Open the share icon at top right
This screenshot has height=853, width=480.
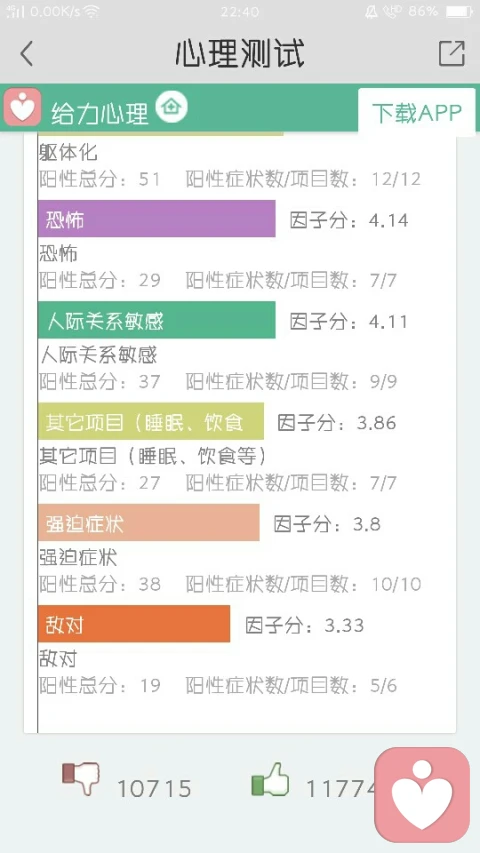click(452, 53)
